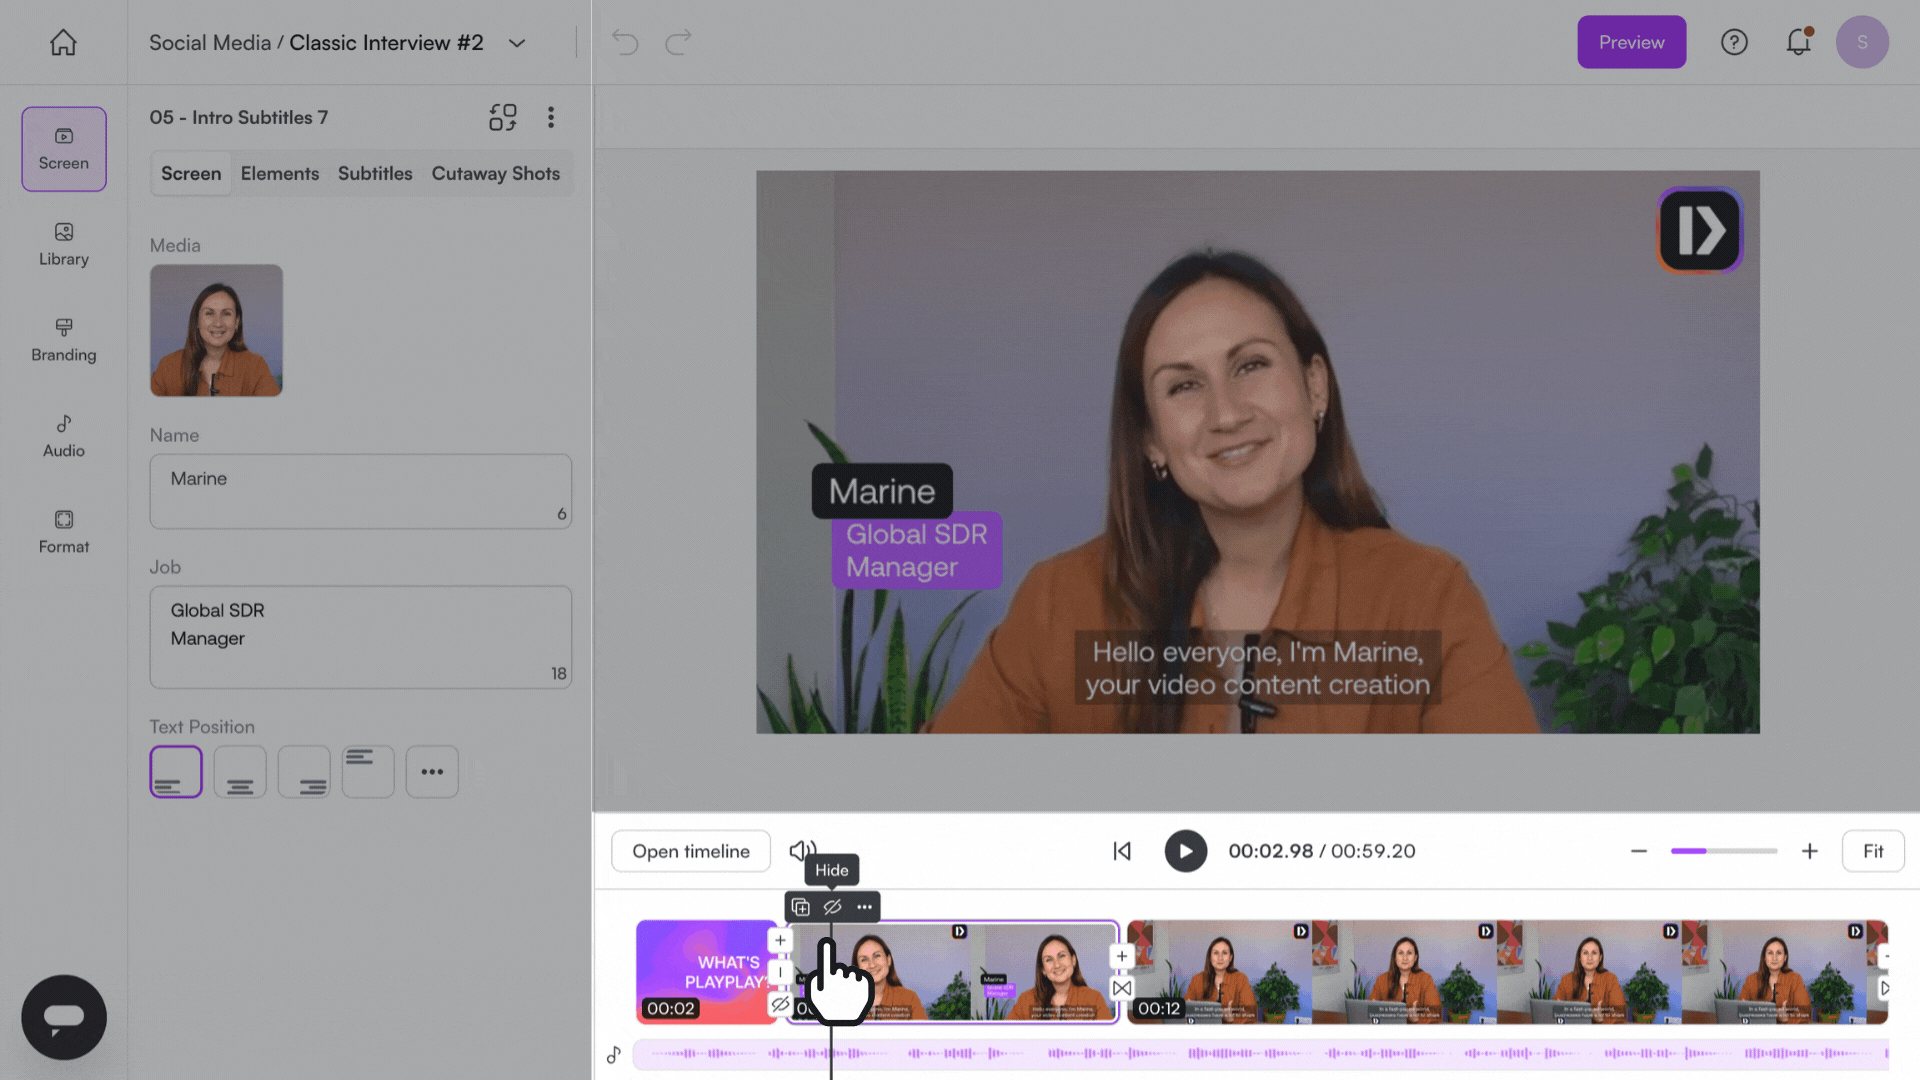Open the Library panel in sidebar
Screen dimensions: 1920x1080
(63, 244)
